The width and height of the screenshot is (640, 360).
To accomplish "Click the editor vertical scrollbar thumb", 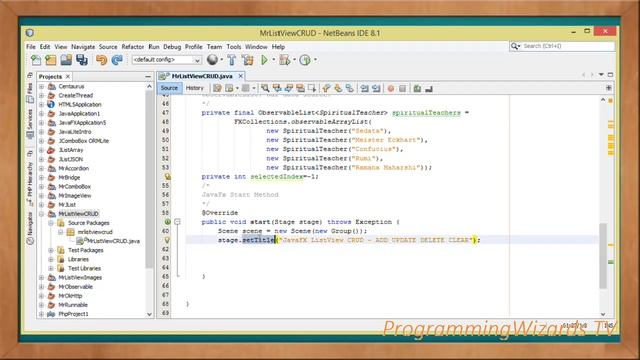I will coord(603,256).
